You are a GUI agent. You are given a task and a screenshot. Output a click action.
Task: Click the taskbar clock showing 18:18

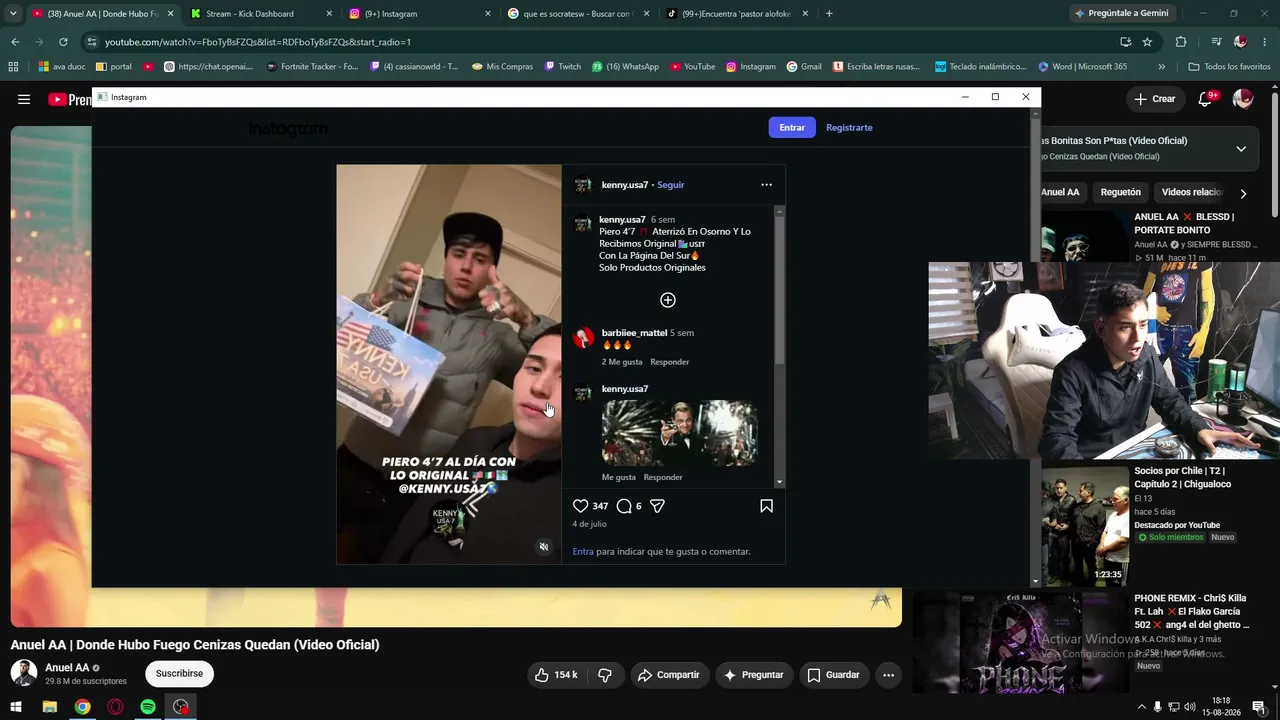click(1221, 707)
